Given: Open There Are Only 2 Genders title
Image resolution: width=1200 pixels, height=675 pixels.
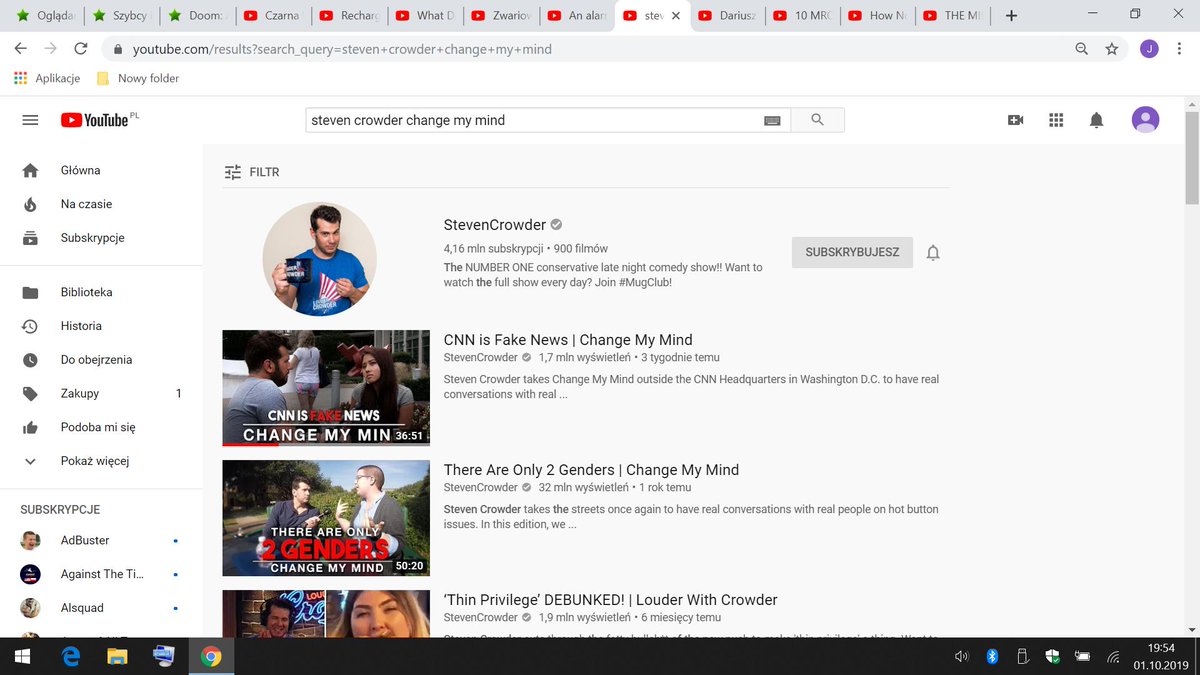Looking at the screenshot, I should pyautogui.click(x=591, y=470).
